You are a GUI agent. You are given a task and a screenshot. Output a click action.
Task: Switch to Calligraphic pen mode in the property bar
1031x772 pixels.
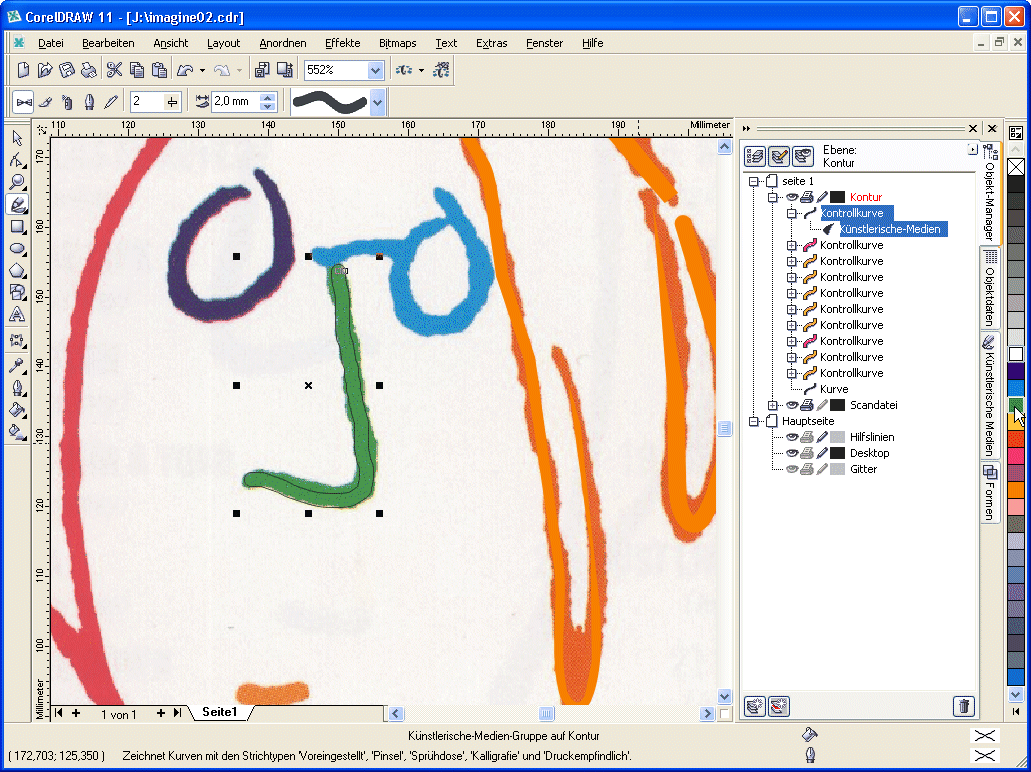(x=89, y=102)
